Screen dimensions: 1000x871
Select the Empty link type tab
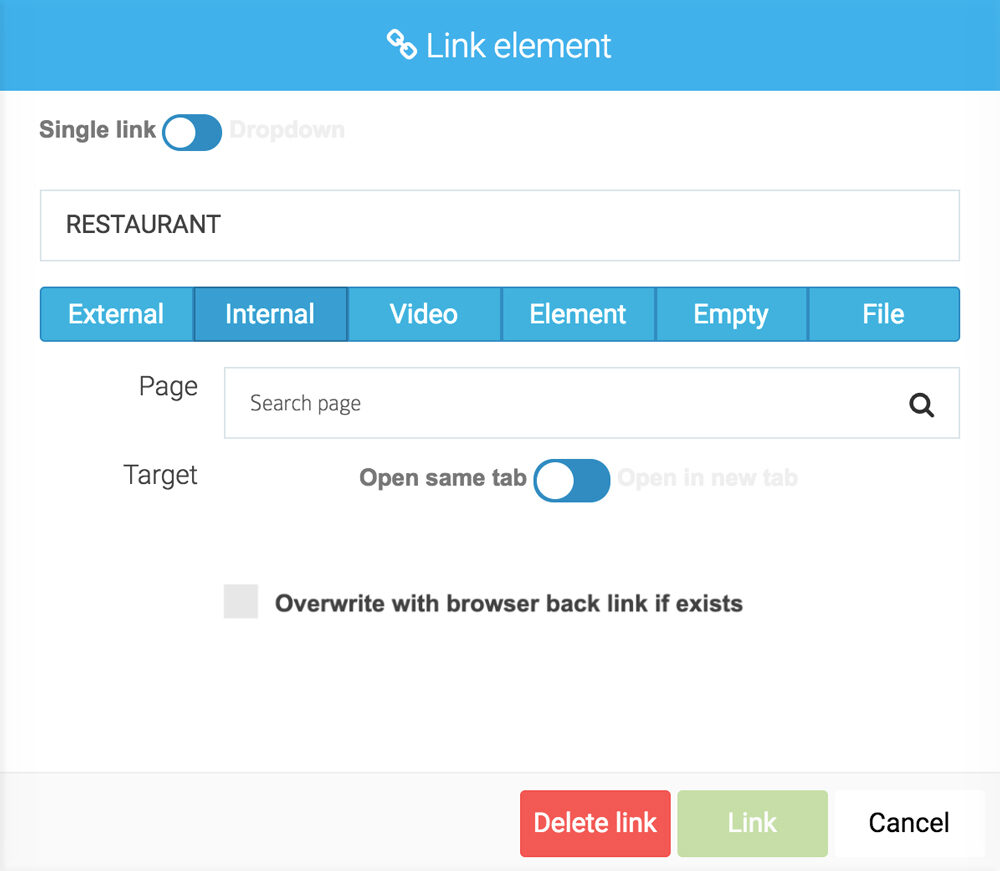(731, 313)
